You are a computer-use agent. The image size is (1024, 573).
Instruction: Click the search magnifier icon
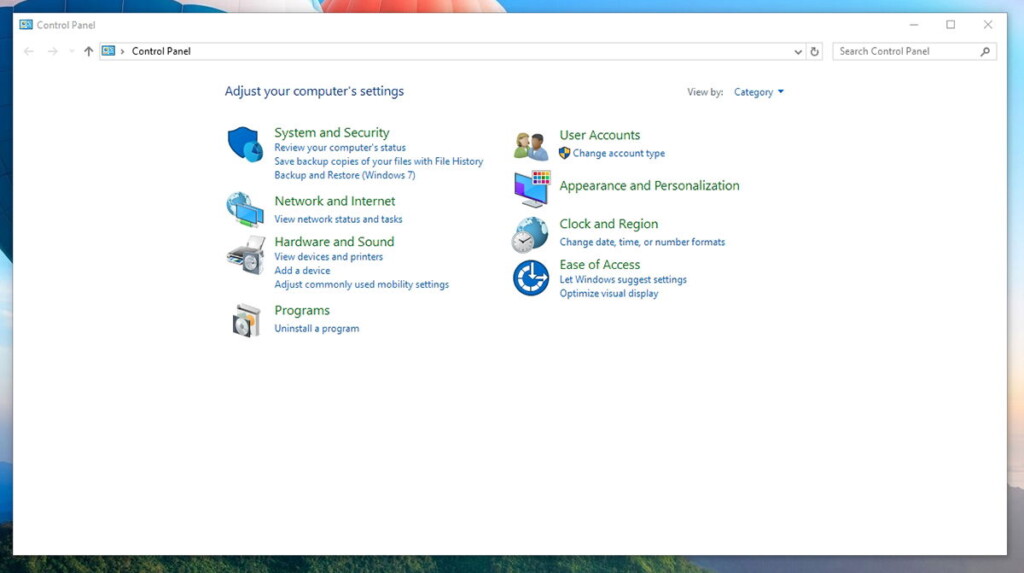coord(985,51)
